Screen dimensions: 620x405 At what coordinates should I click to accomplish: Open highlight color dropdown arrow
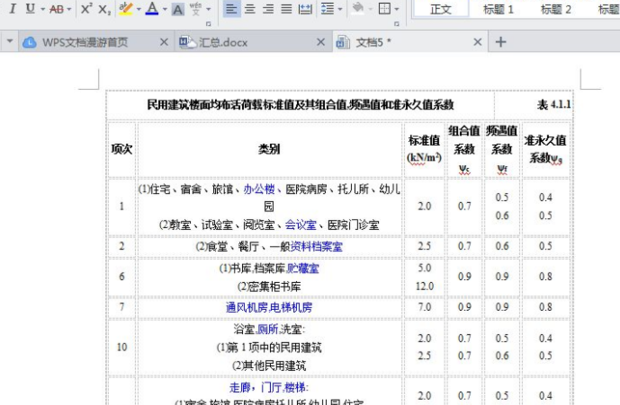[x=138, y=9]
